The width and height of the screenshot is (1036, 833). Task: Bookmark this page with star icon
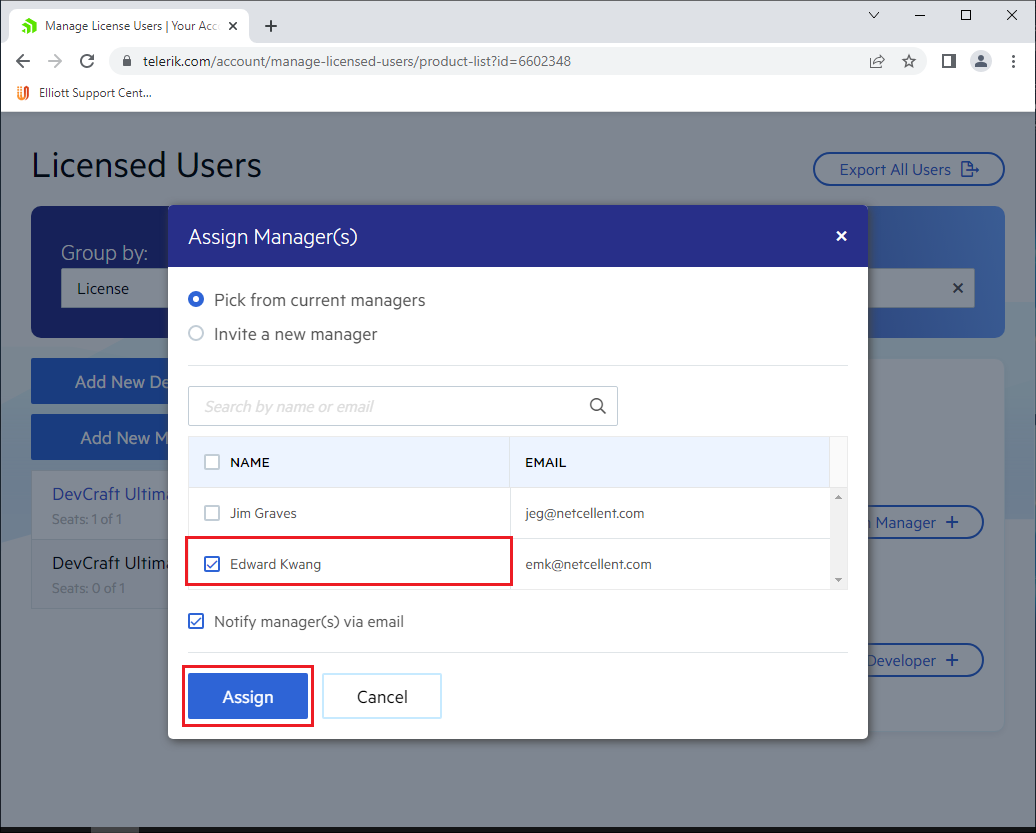coord(909,61)
